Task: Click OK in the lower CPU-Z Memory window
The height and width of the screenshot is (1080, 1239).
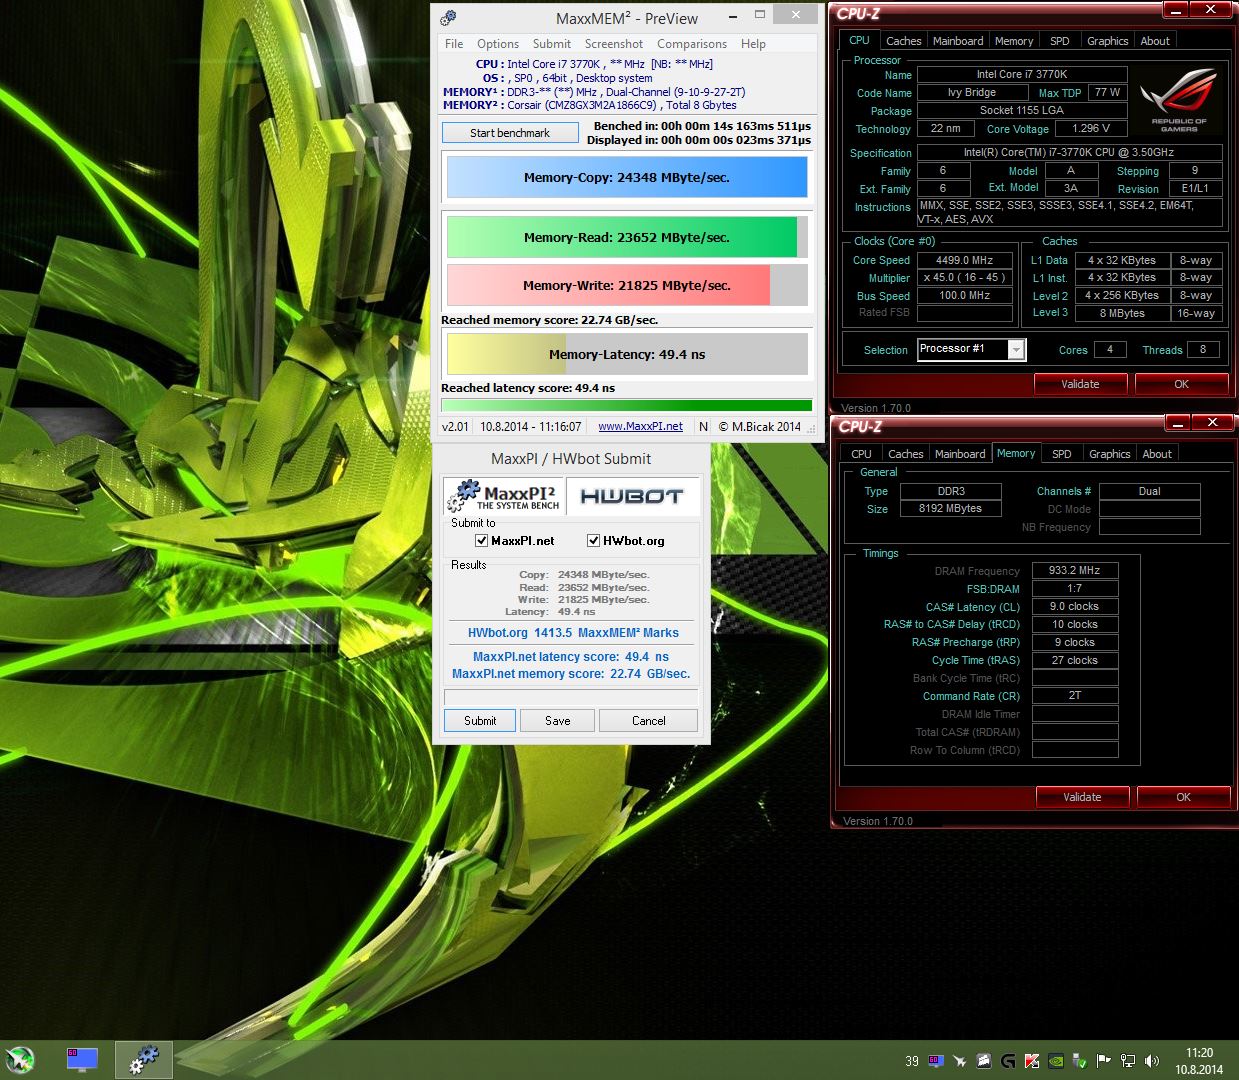Action: click(x=1183, y=797)
